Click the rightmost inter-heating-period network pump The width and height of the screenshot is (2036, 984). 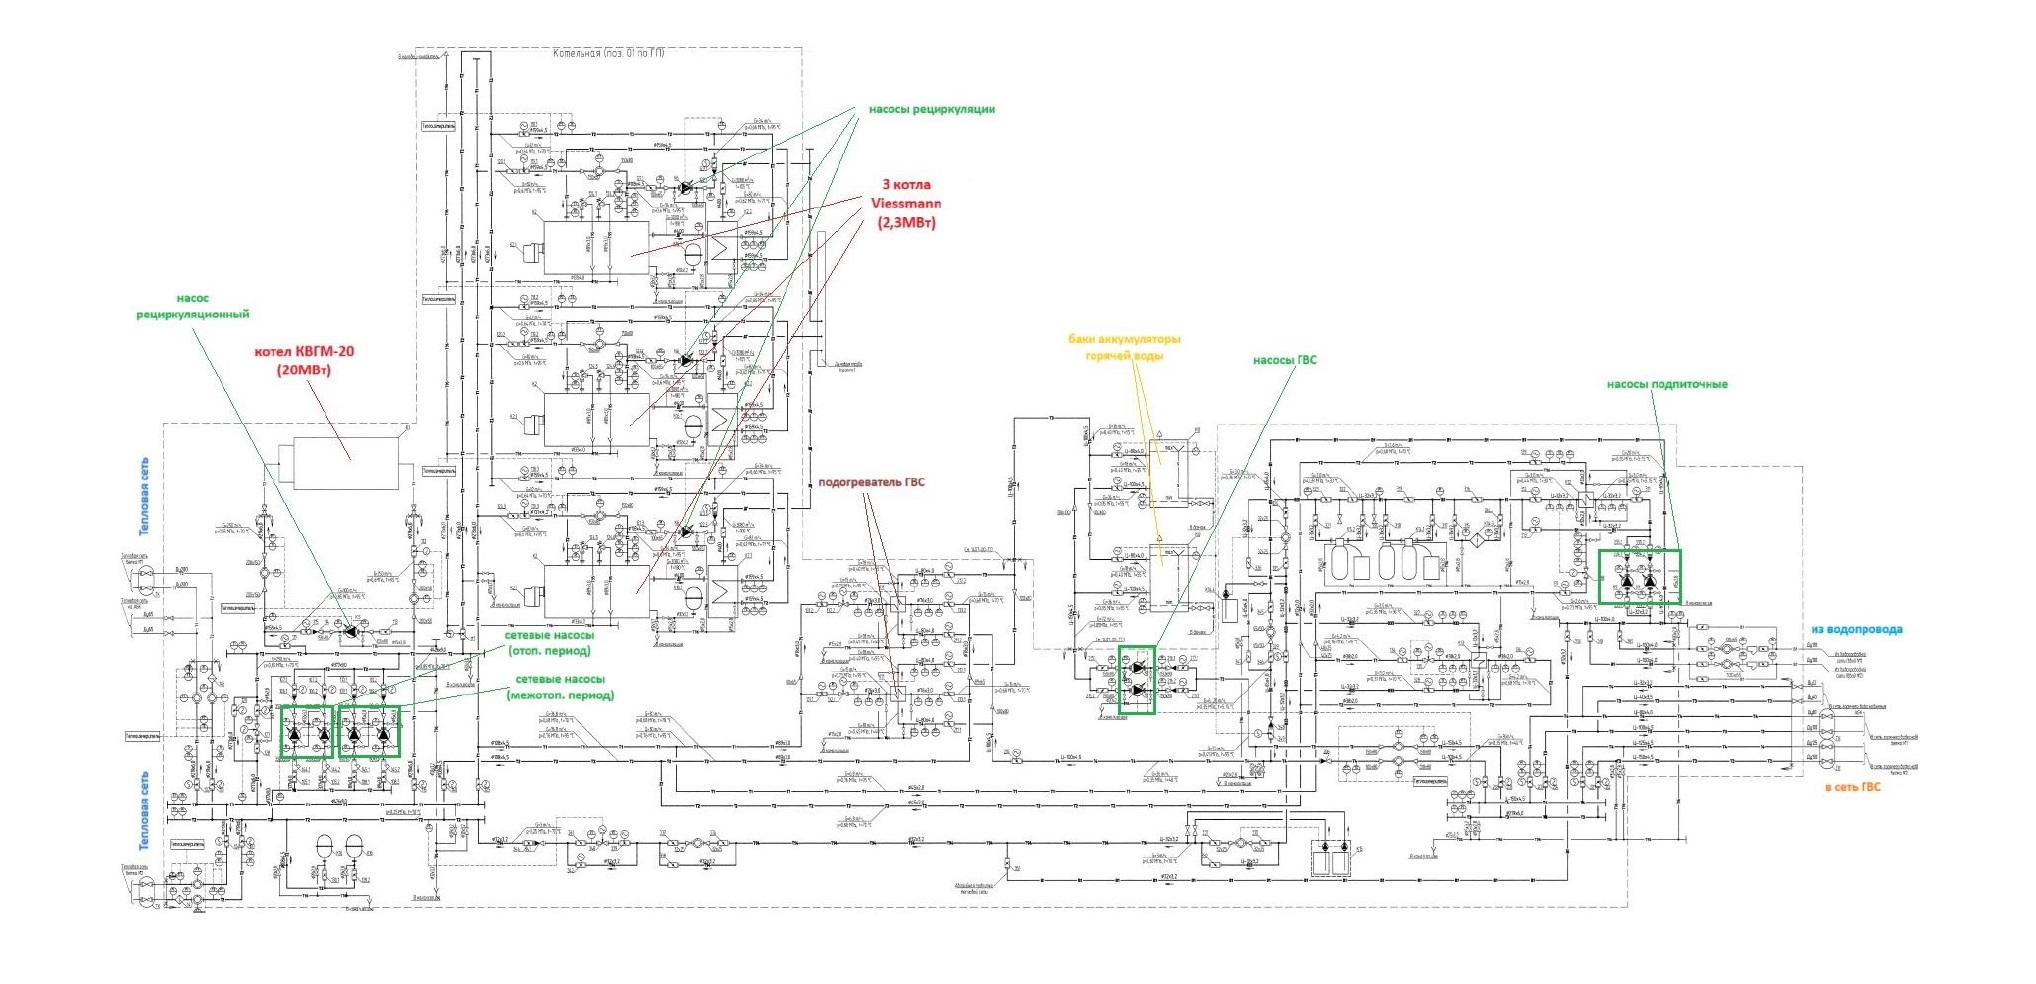pos(384,734)
